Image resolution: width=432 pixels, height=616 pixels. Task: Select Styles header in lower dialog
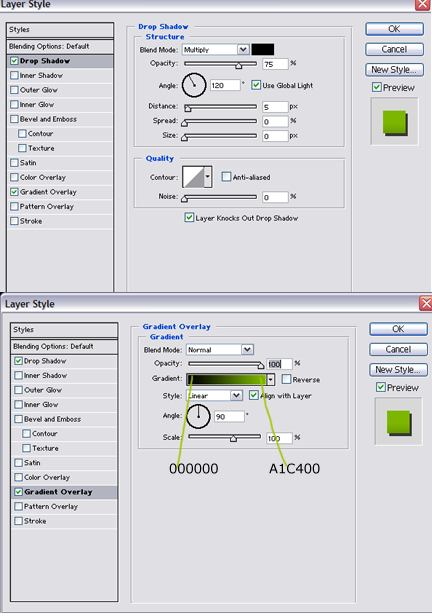click(64, 330)
